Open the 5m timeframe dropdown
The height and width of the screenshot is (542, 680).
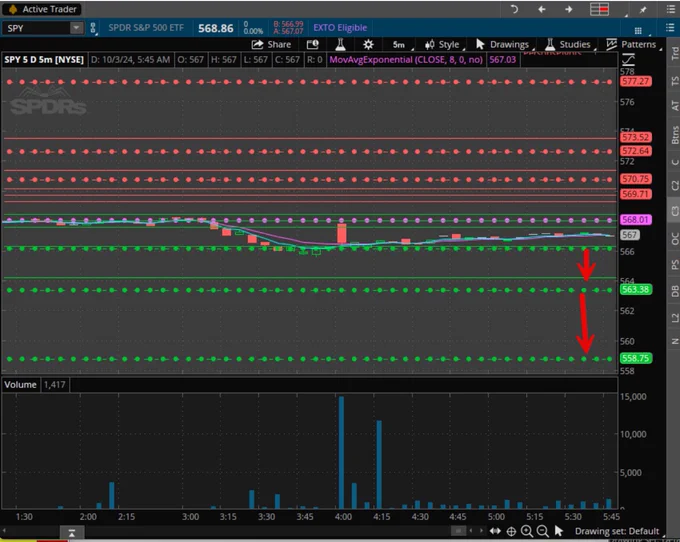(399, 45)
